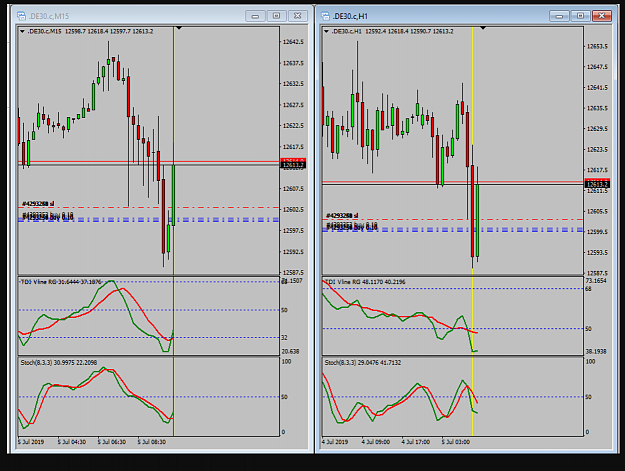Click TDI Vline RG 48.1170 40.2196 label
Screen dimensions: 625x471
pyautogui.click(x=365, y=282)
